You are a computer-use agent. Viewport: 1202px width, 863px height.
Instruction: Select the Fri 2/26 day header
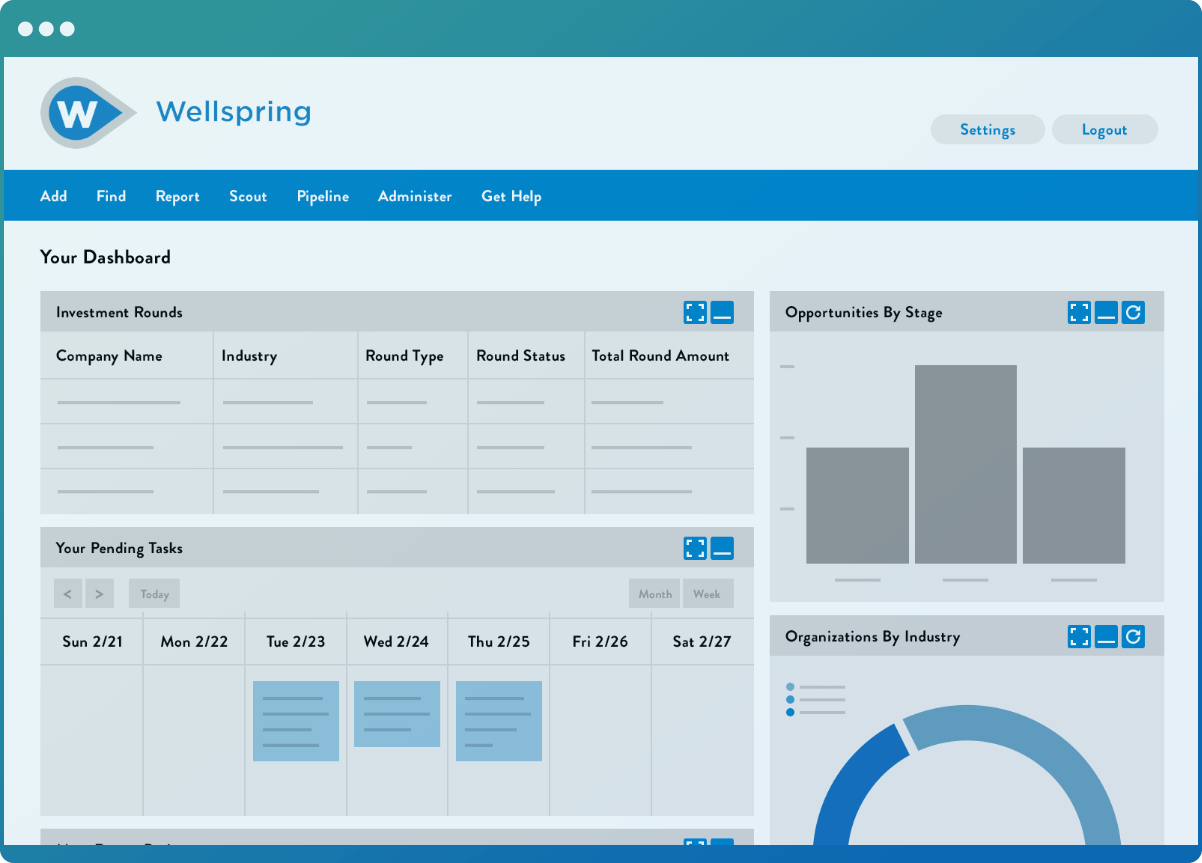[600, 641]
